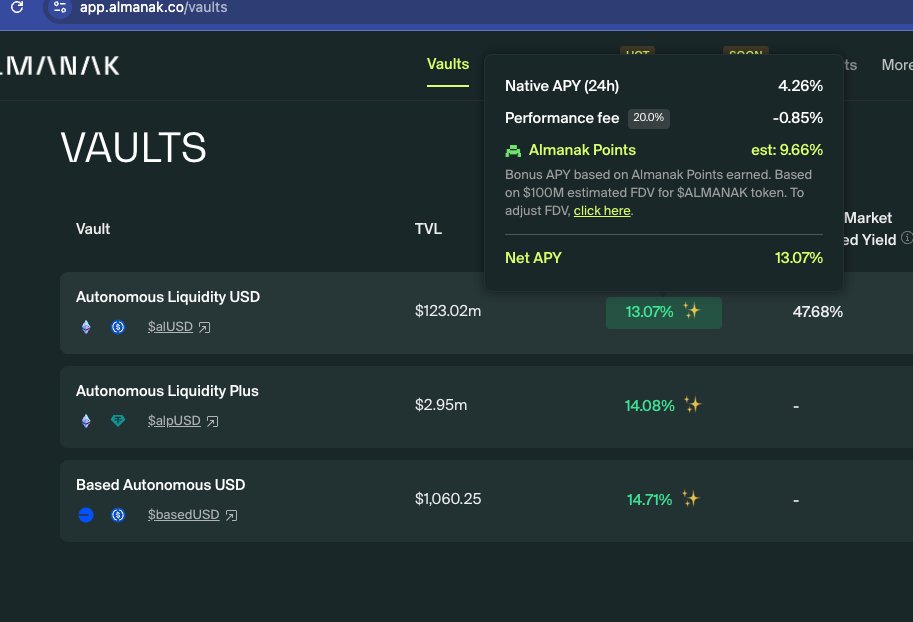Click the Native APY (24h) 4.26% value
The height and width of the screenshot is (622, 913).
point(801,86)
